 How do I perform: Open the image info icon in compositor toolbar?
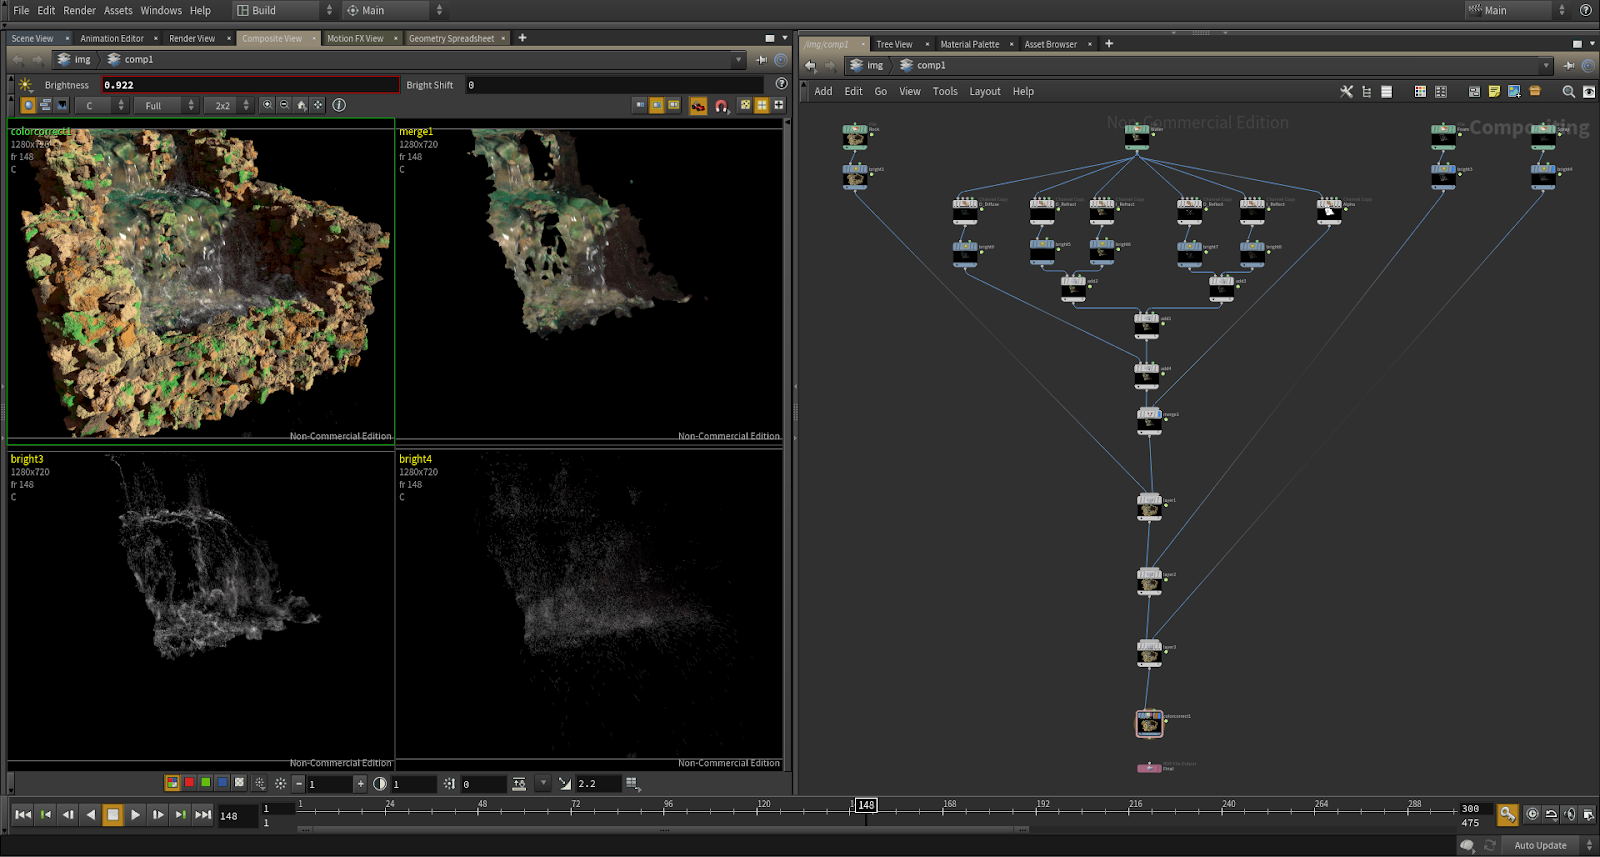coord(339,105)
